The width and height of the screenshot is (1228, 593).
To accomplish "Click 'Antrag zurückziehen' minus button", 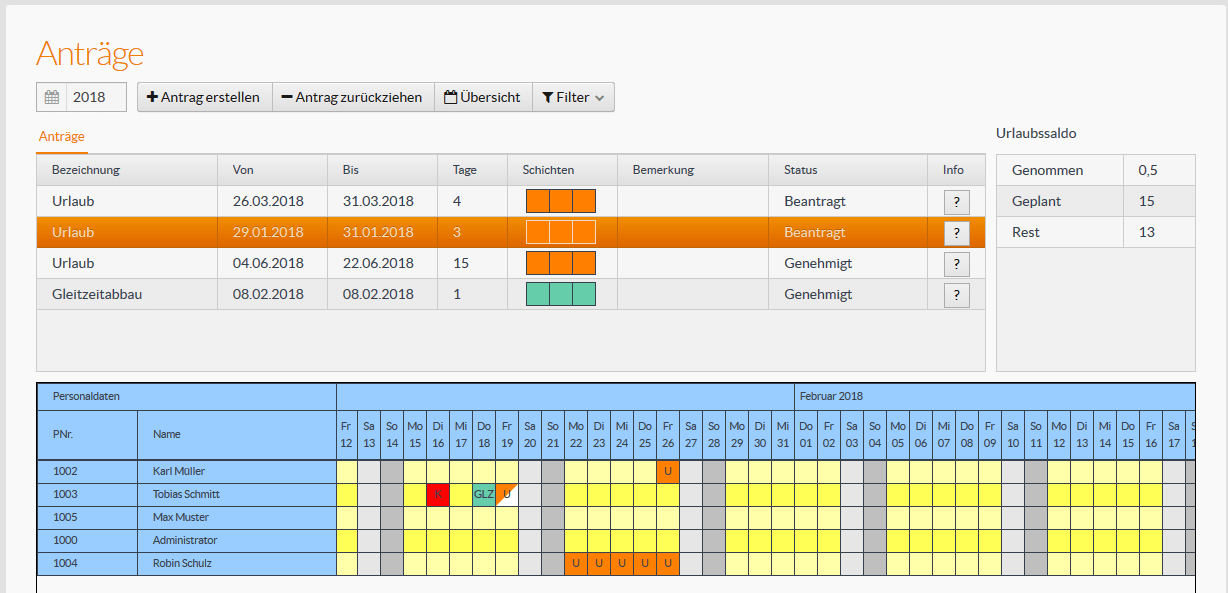I will 353,97.
